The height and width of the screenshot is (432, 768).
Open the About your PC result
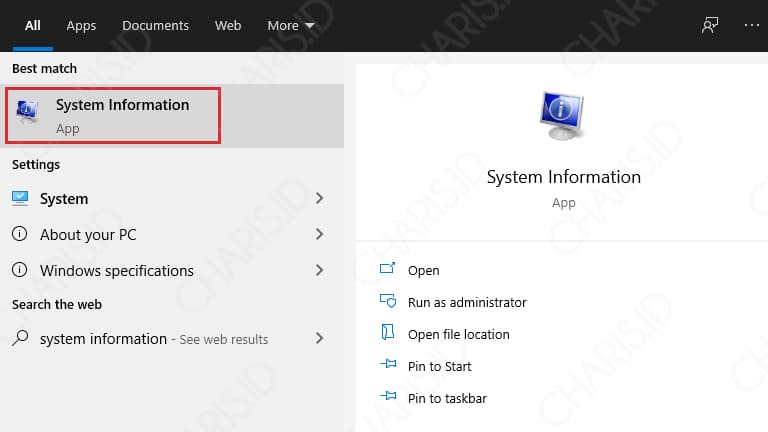[x=172, y=234]
